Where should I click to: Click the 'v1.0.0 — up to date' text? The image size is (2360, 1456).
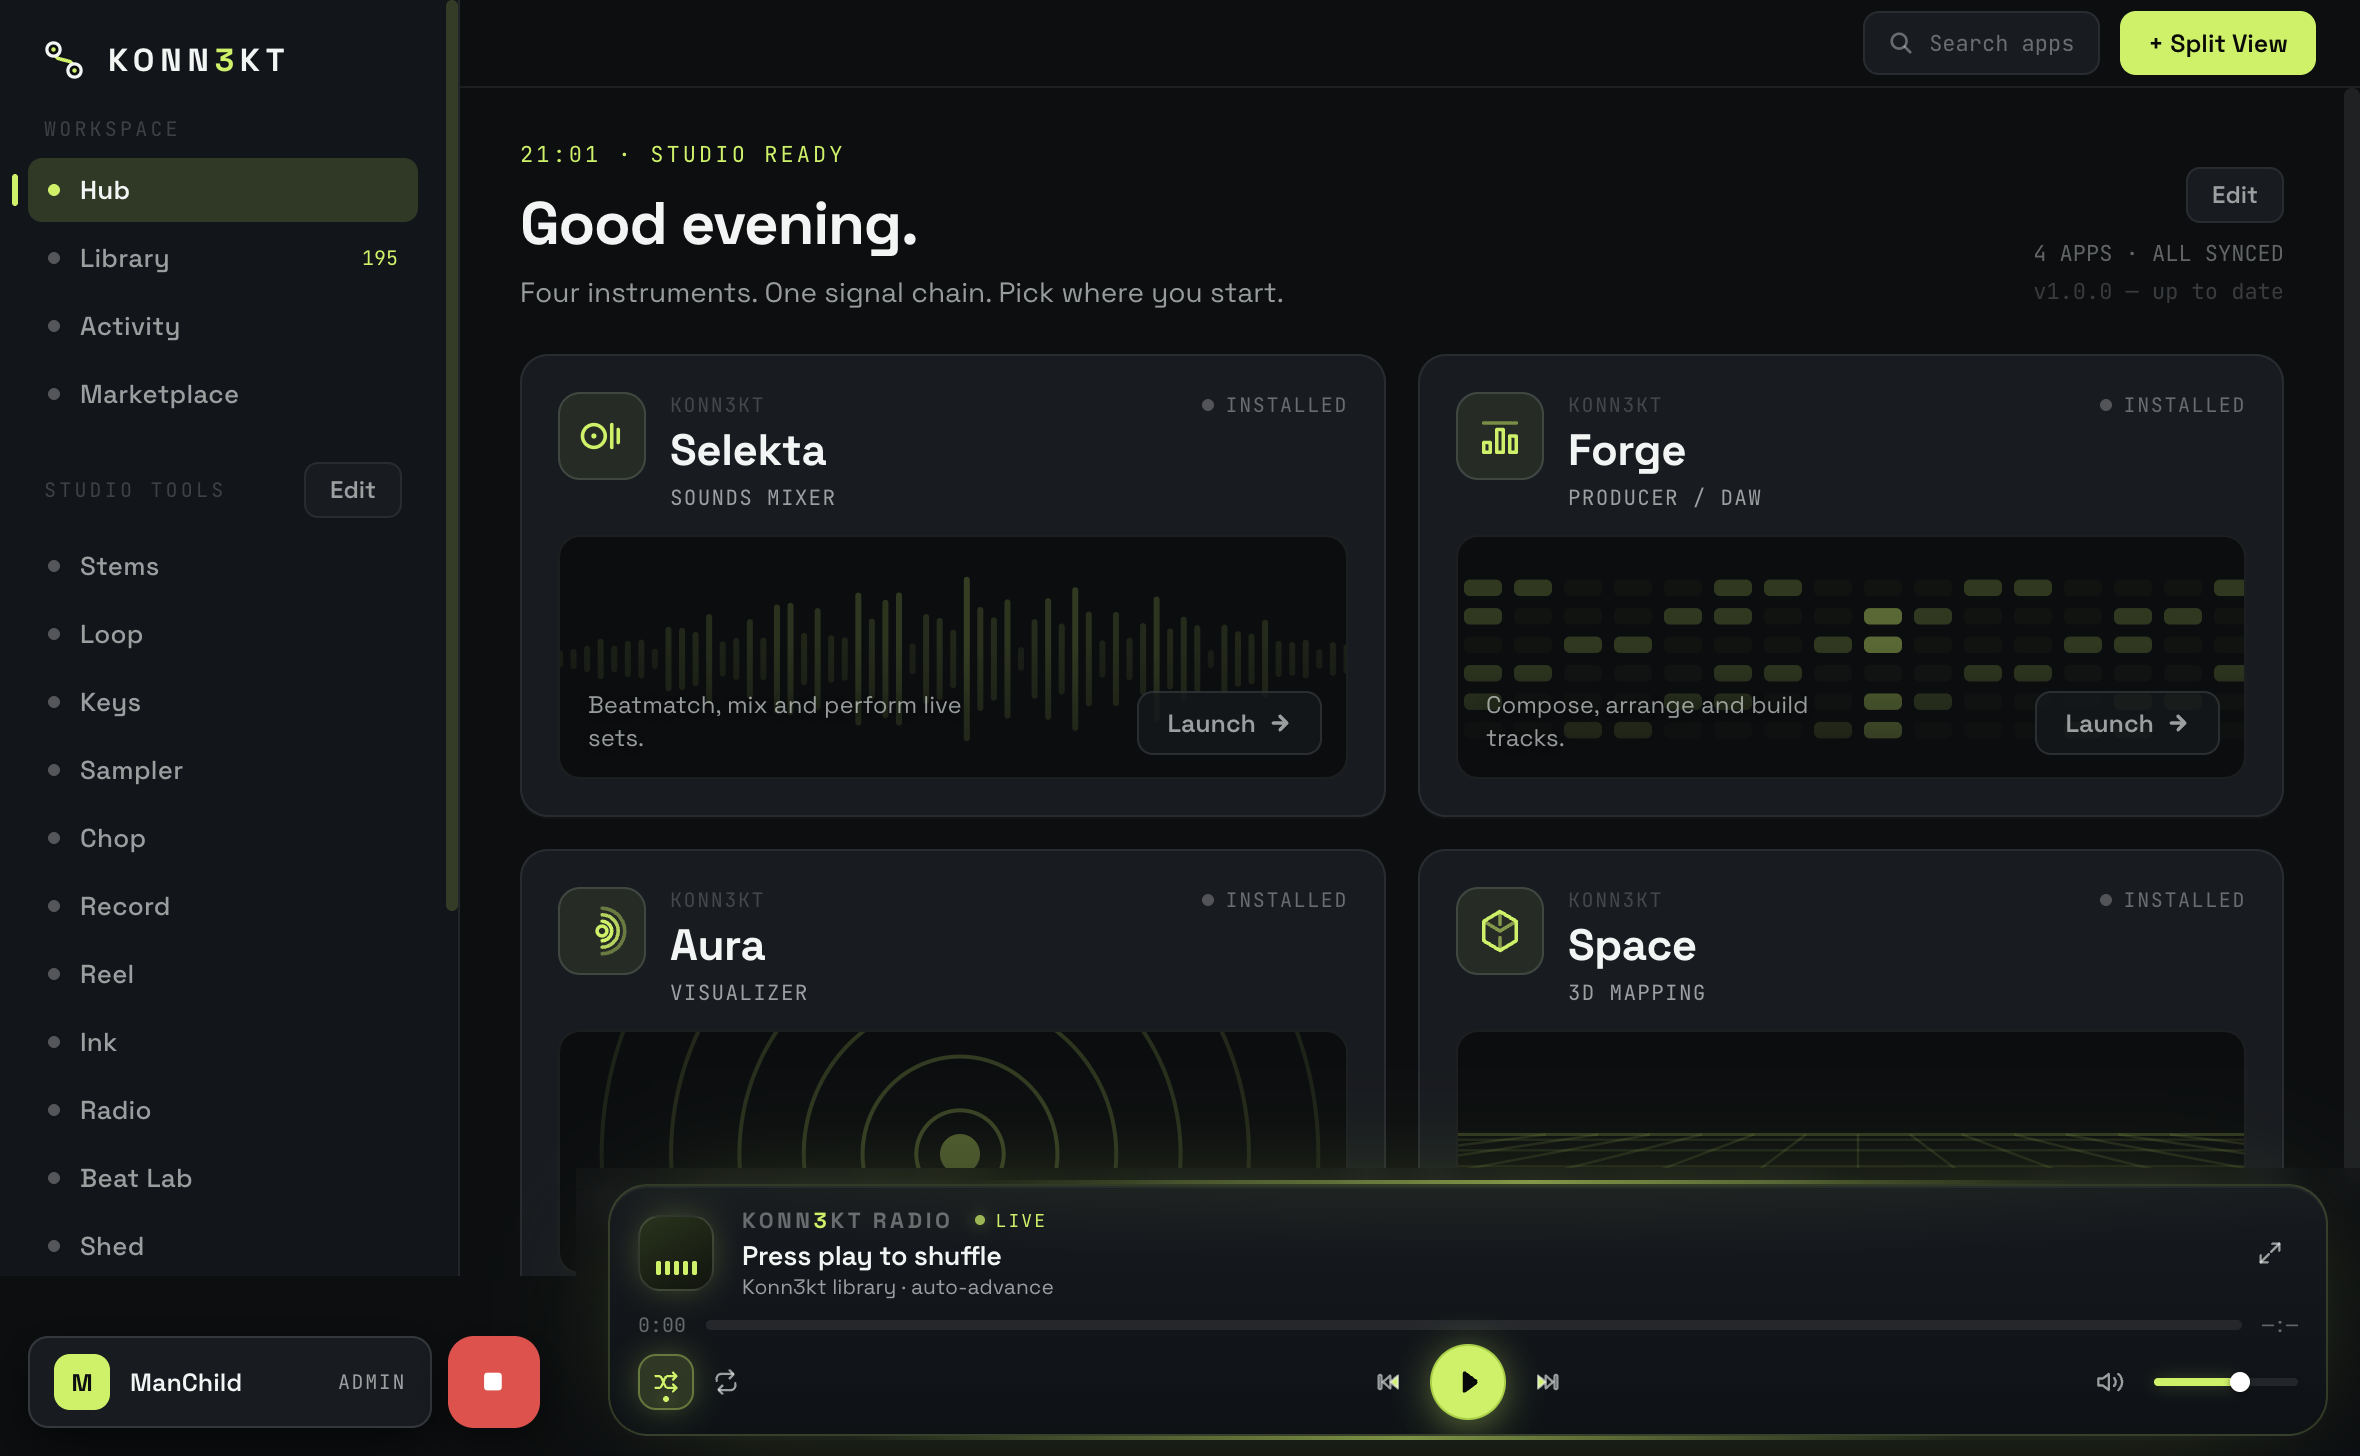[x=2158, y=291]
